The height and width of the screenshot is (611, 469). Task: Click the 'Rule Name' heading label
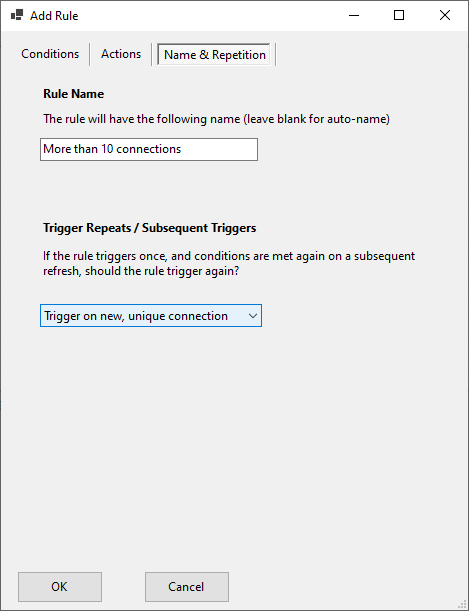(73, 94)
